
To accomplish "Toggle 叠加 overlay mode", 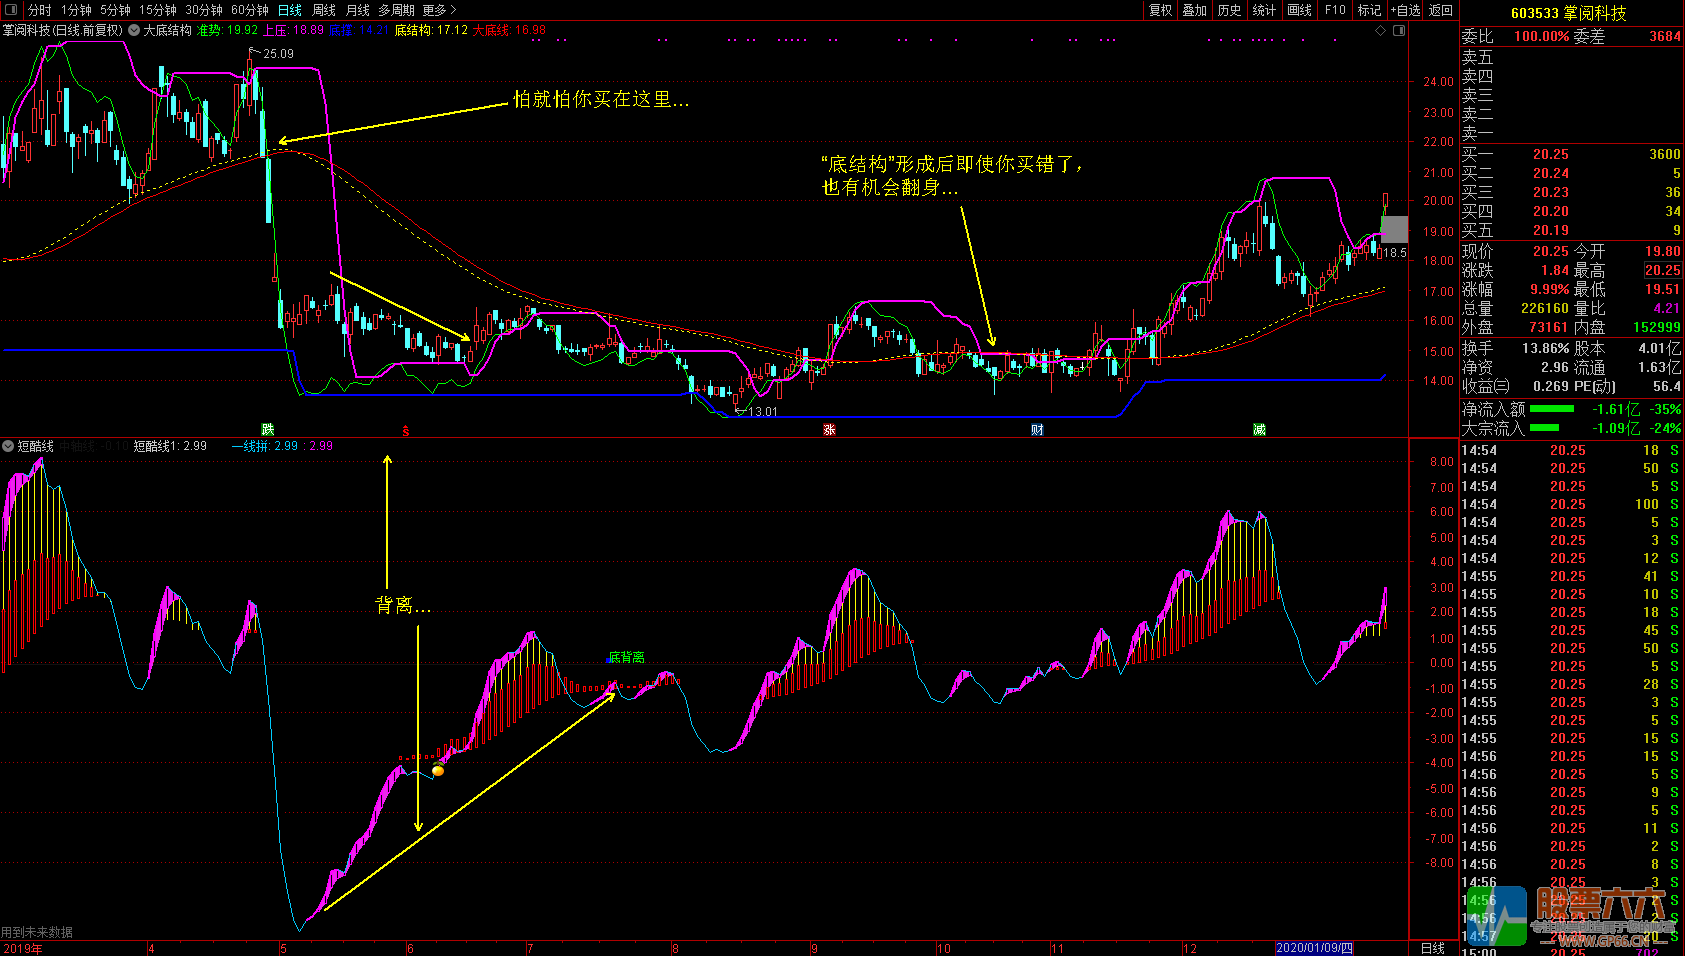I will pyautogui.click(x=1194, y=10).
